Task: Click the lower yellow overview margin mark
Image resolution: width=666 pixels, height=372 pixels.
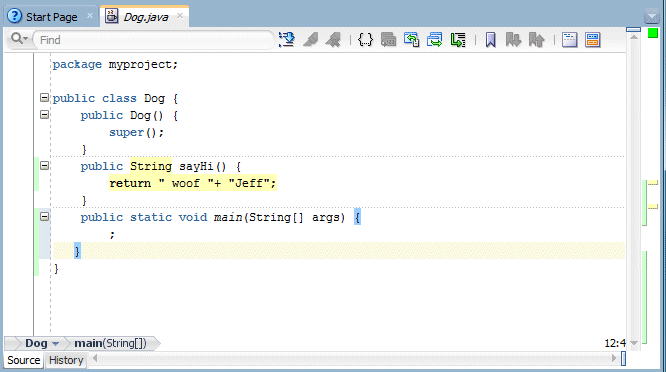Action: click(653, 207)
